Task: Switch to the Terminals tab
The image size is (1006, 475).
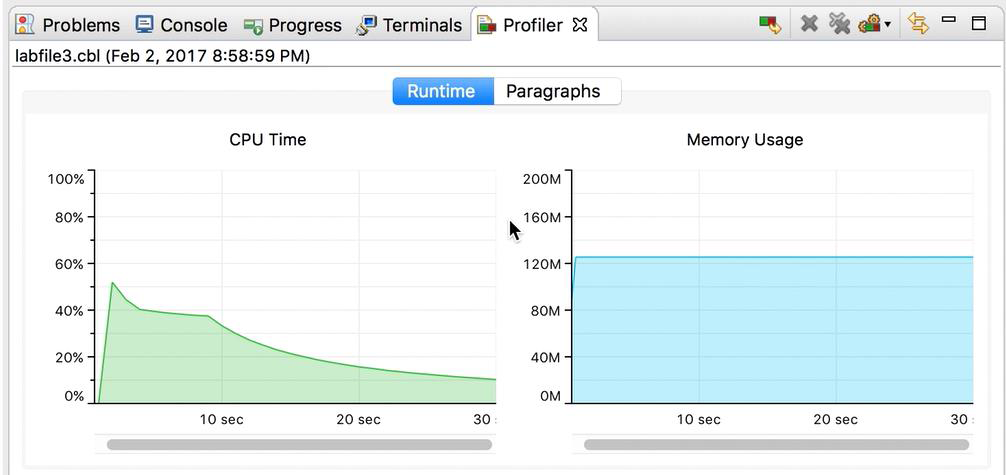Action: pyautogui.click(x=410, y=25)
